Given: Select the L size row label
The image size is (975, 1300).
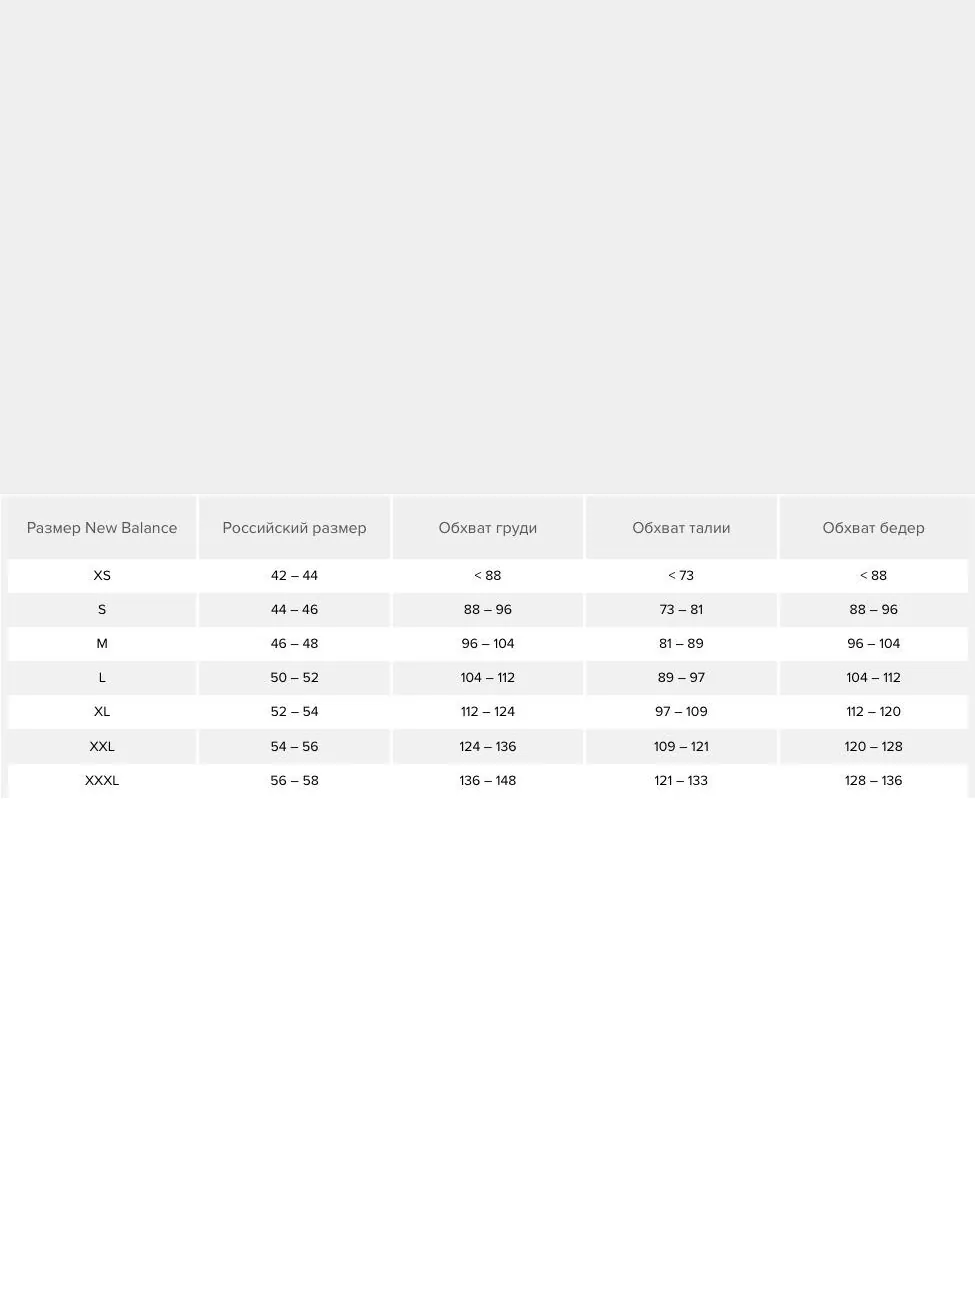Looking at the screenshot, I should click(102, 678).
